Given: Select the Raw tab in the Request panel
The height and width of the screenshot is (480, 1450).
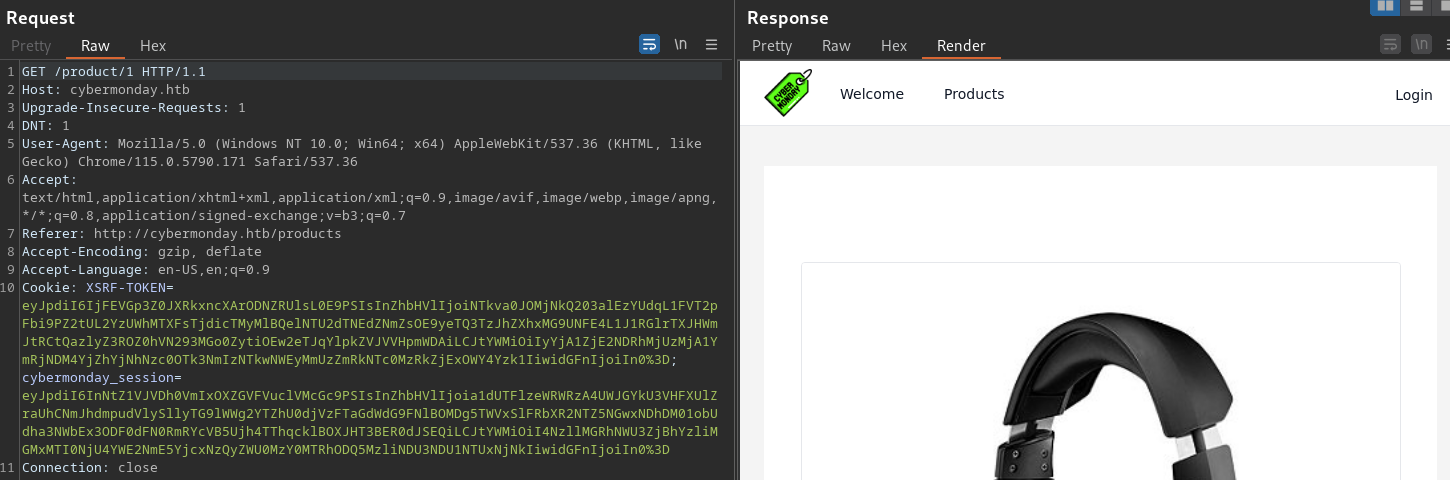Looking at the screenshot, I should coord(96,46).
